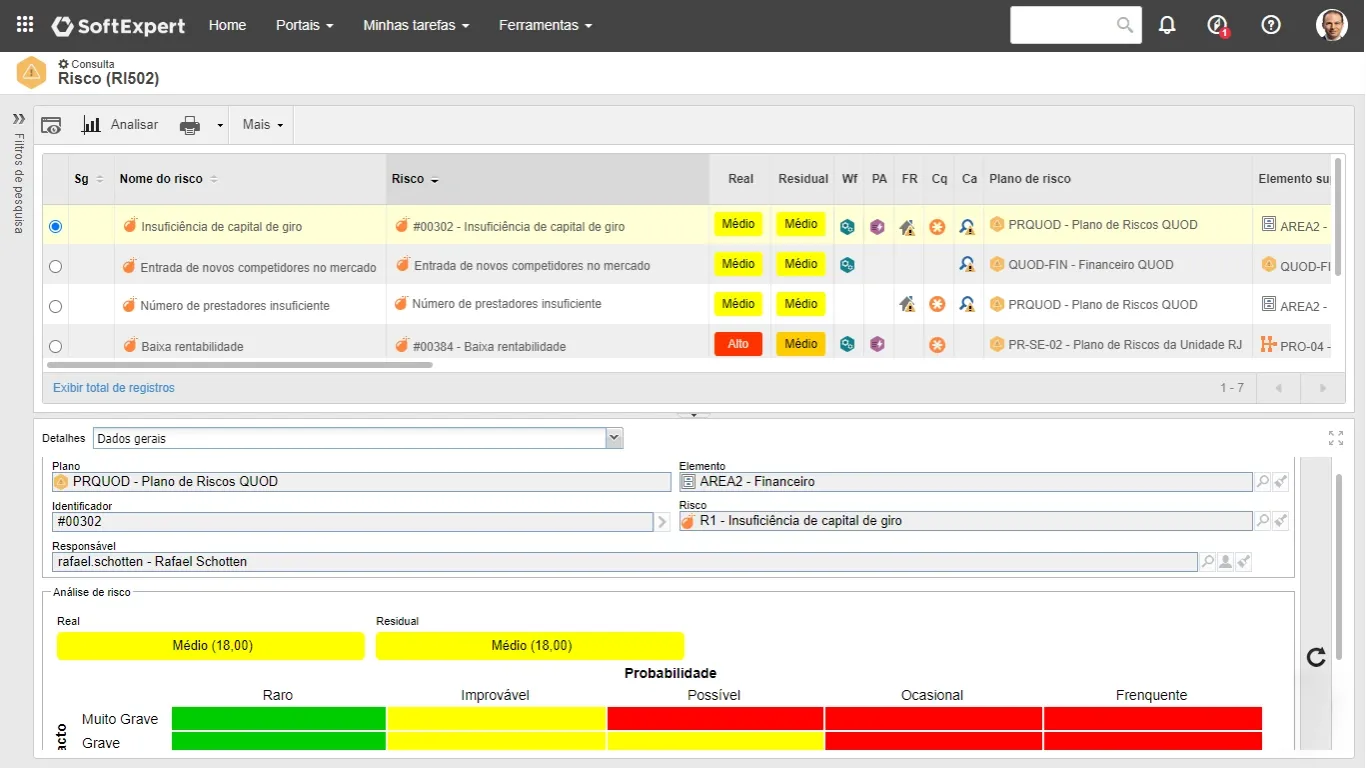This screenshot has width=1366, height=768.
Task: Click the view records screen icon
Action: coord(51,125)
